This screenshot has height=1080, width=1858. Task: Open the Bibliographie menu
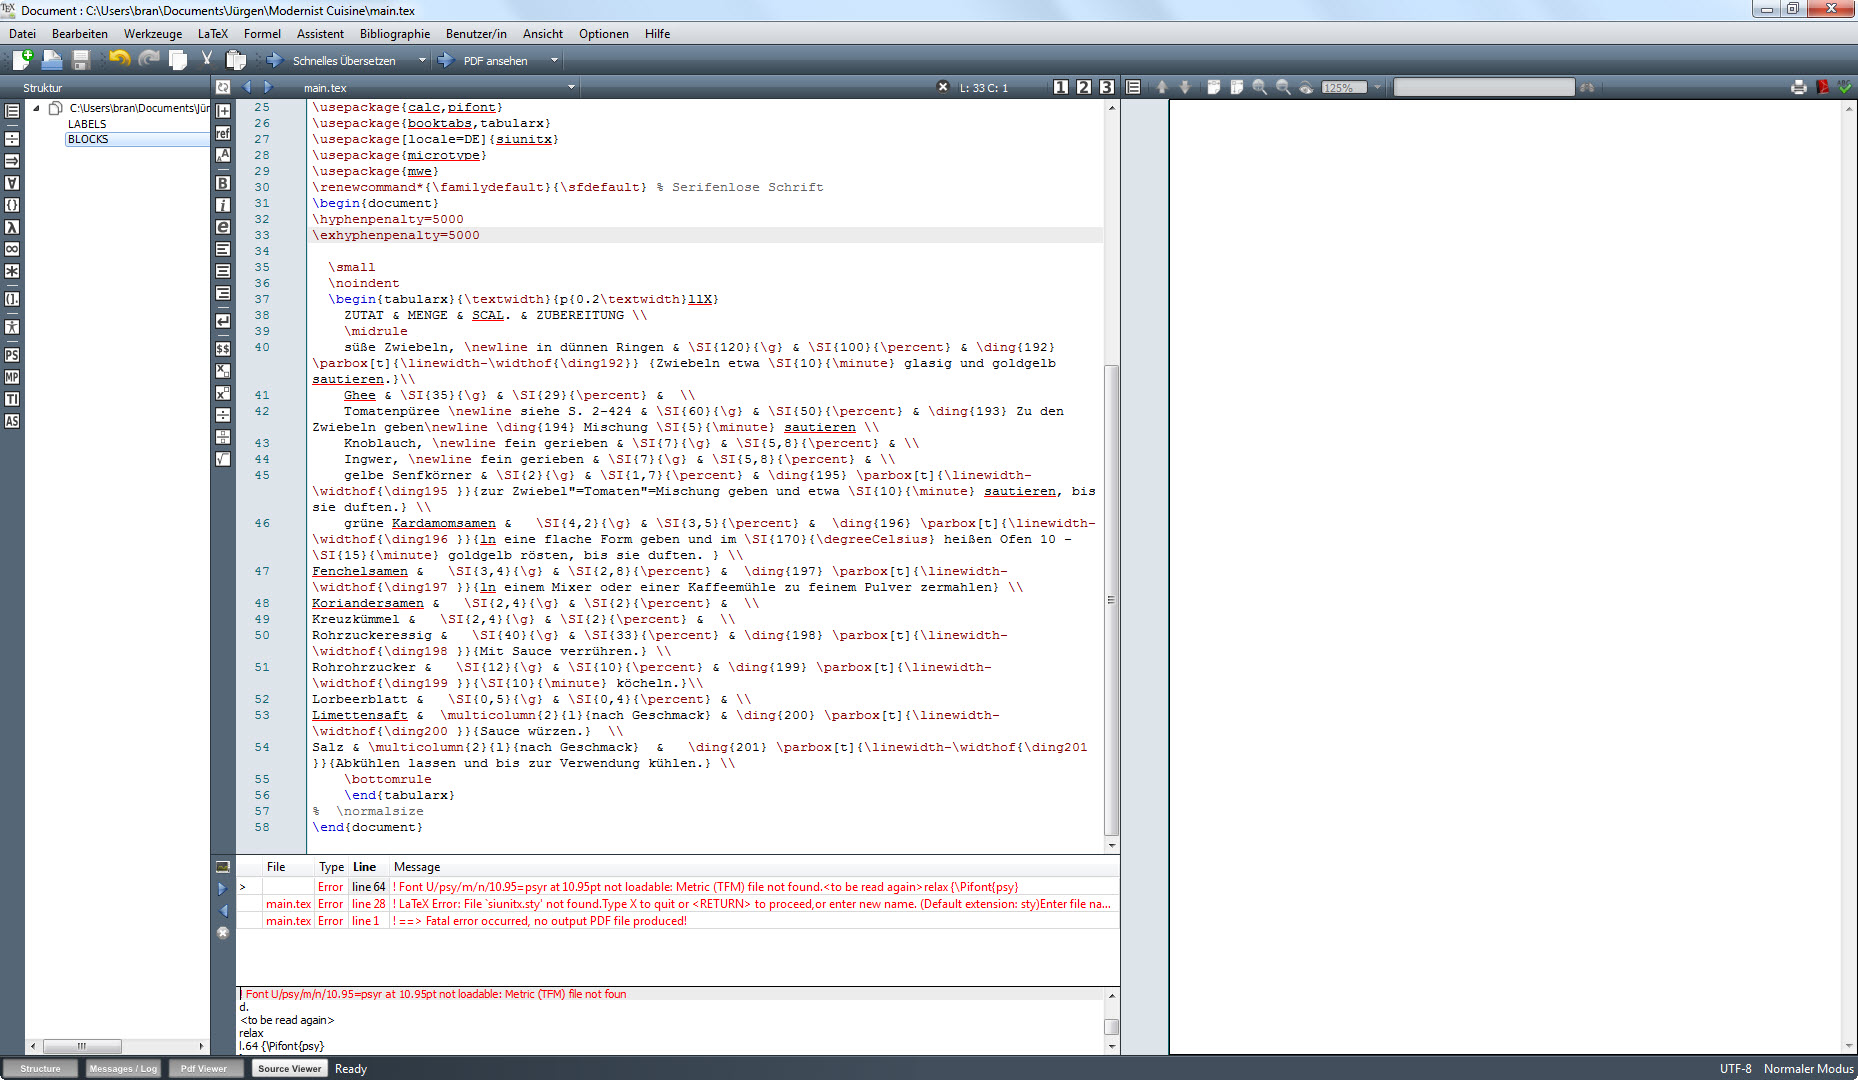point(395,33)
